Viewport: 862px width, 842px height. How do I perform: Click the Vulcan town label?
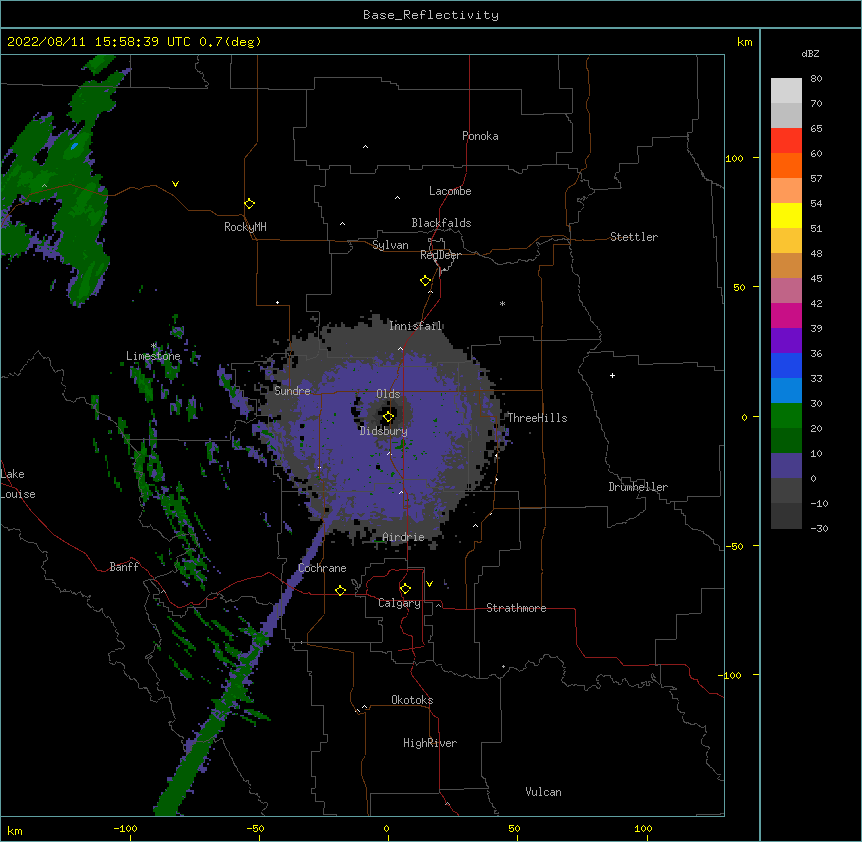coord(543,792)
